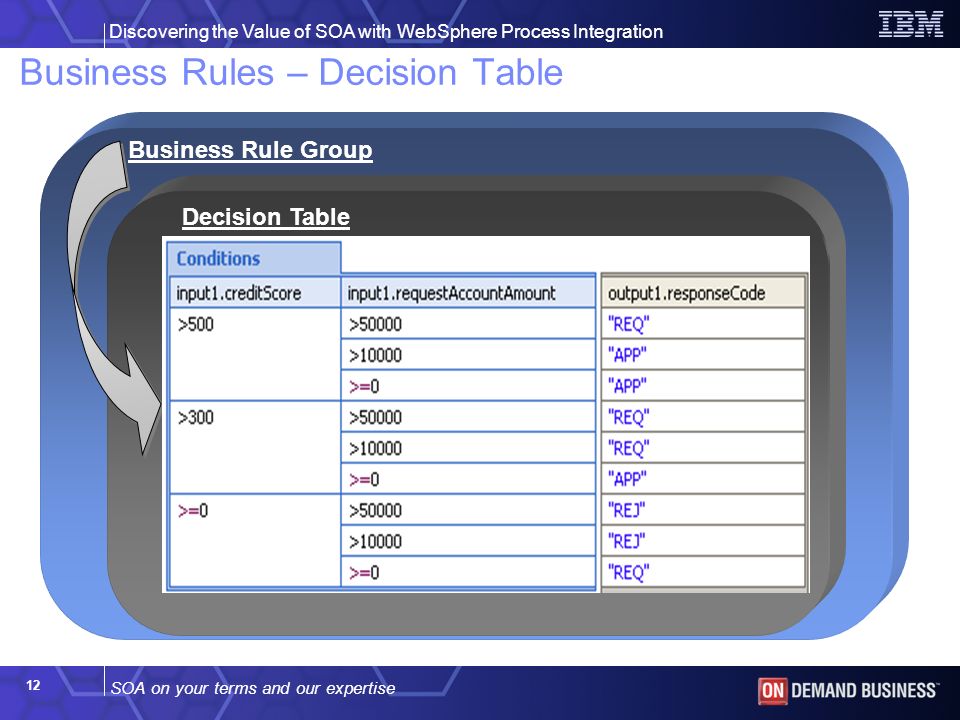Select "APP" response for >300 and >=0
Viewport: 960px width, 720px height.
[703, 479]
